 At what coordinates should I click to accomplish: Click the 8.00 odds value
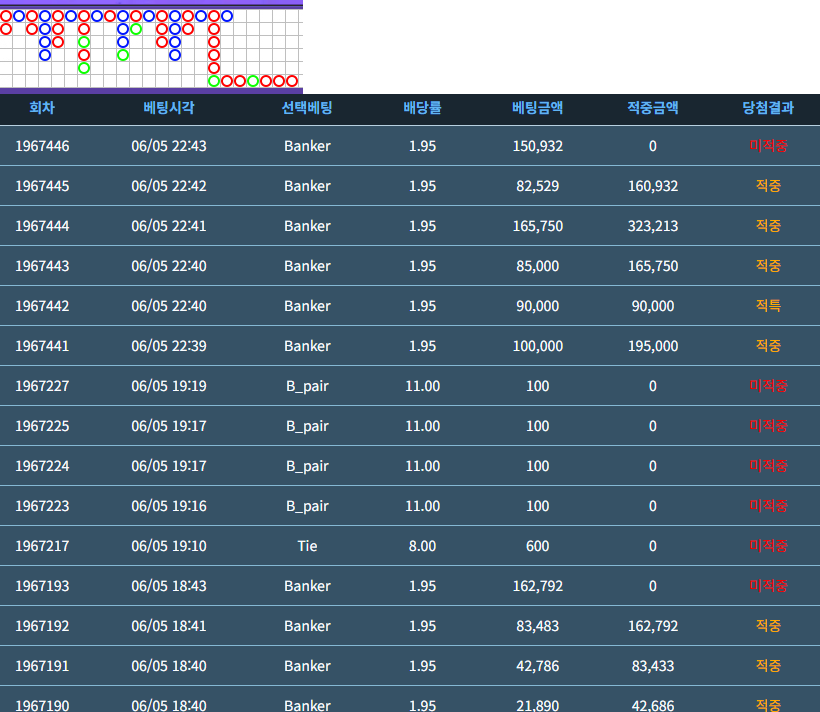point(423,546)
